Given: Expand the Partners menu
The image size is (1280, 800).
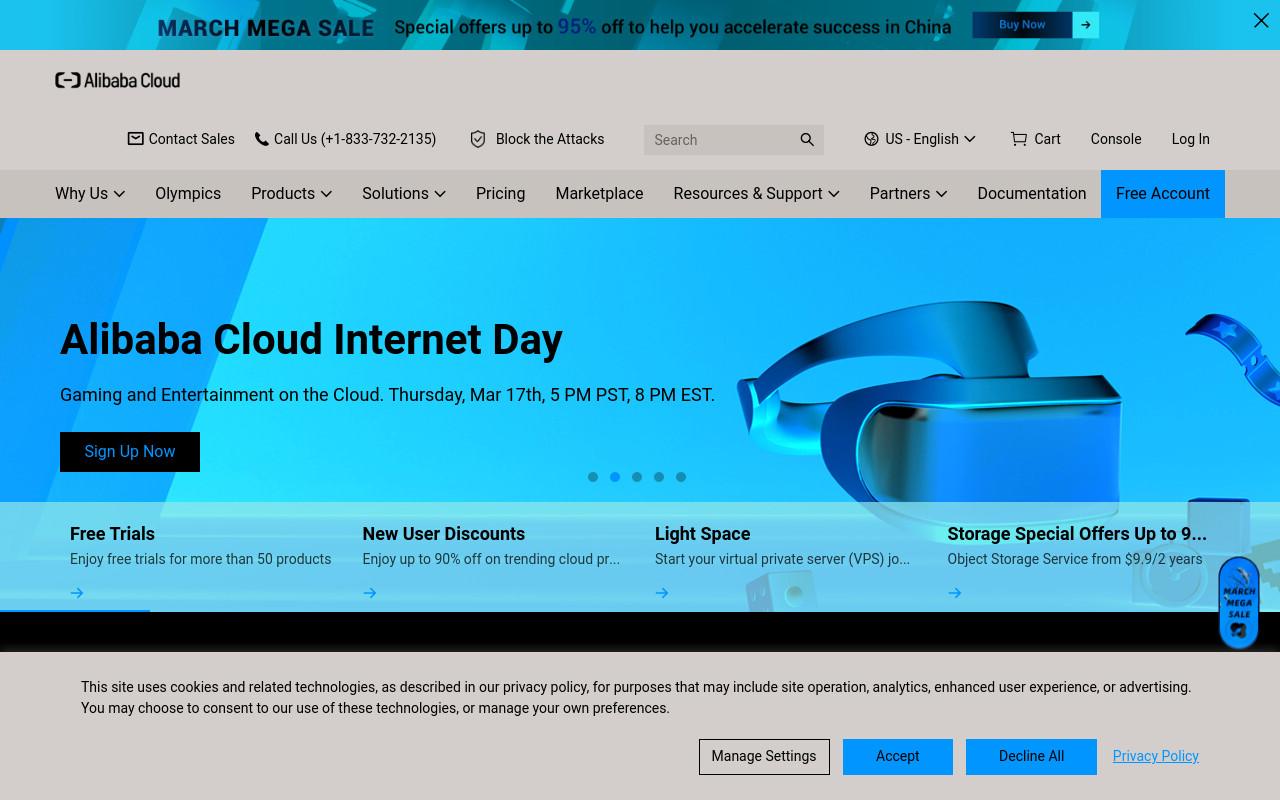Looking at the screenshot, I should [908, 194].
